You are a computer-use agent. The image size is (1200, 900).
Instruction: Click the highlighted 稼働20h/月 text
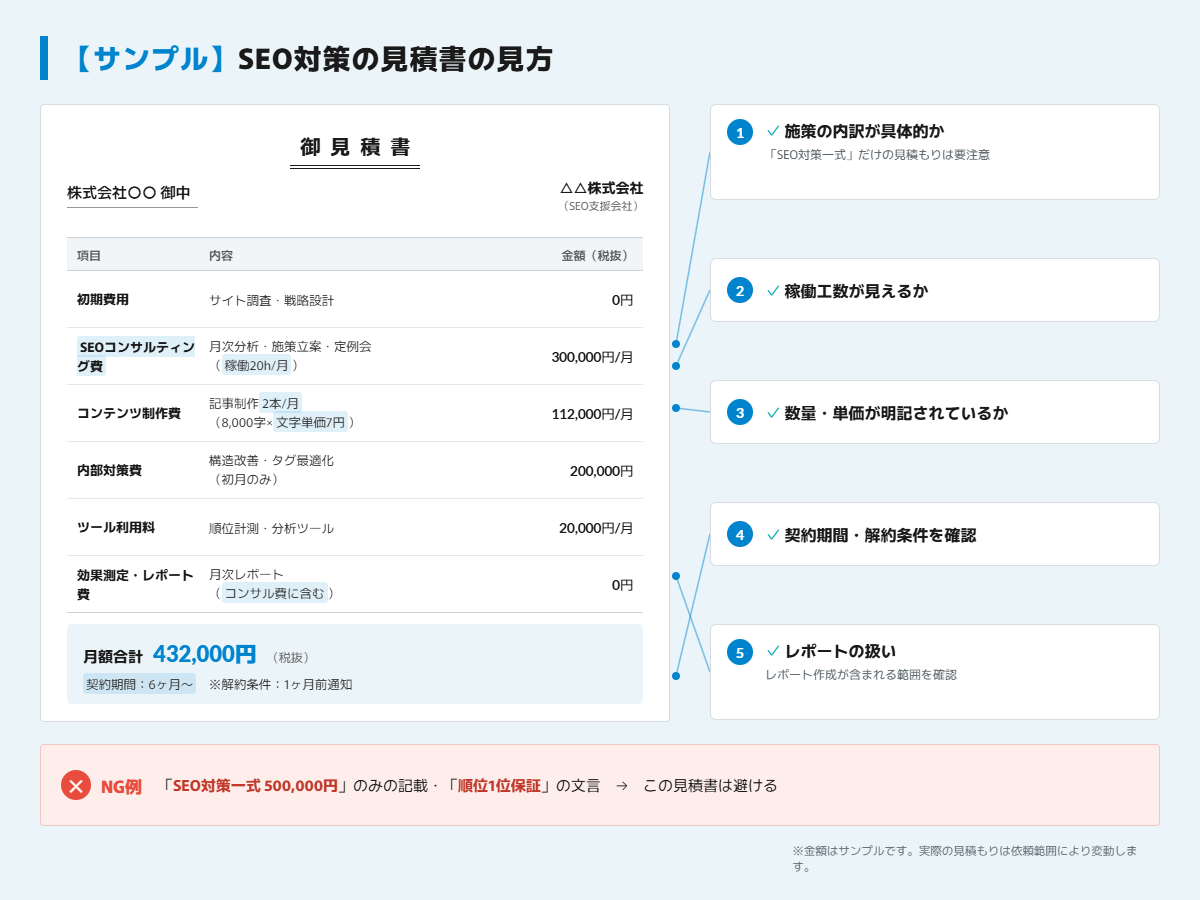tap(256, 366)
